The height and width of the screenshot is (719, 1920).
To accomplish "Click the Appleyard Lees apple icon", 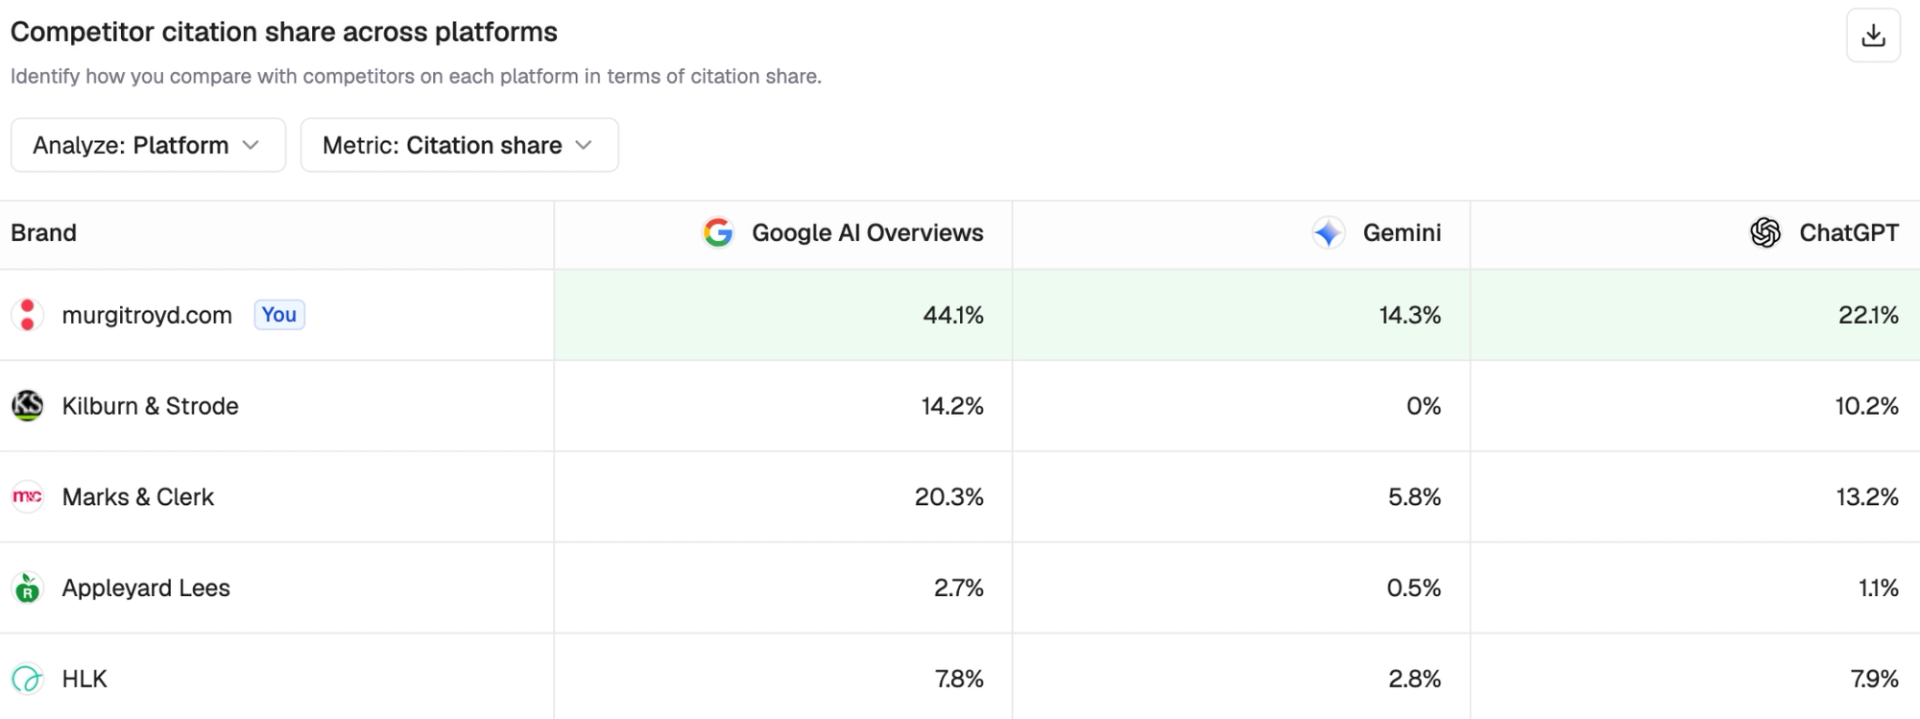I will click(27, 588).
